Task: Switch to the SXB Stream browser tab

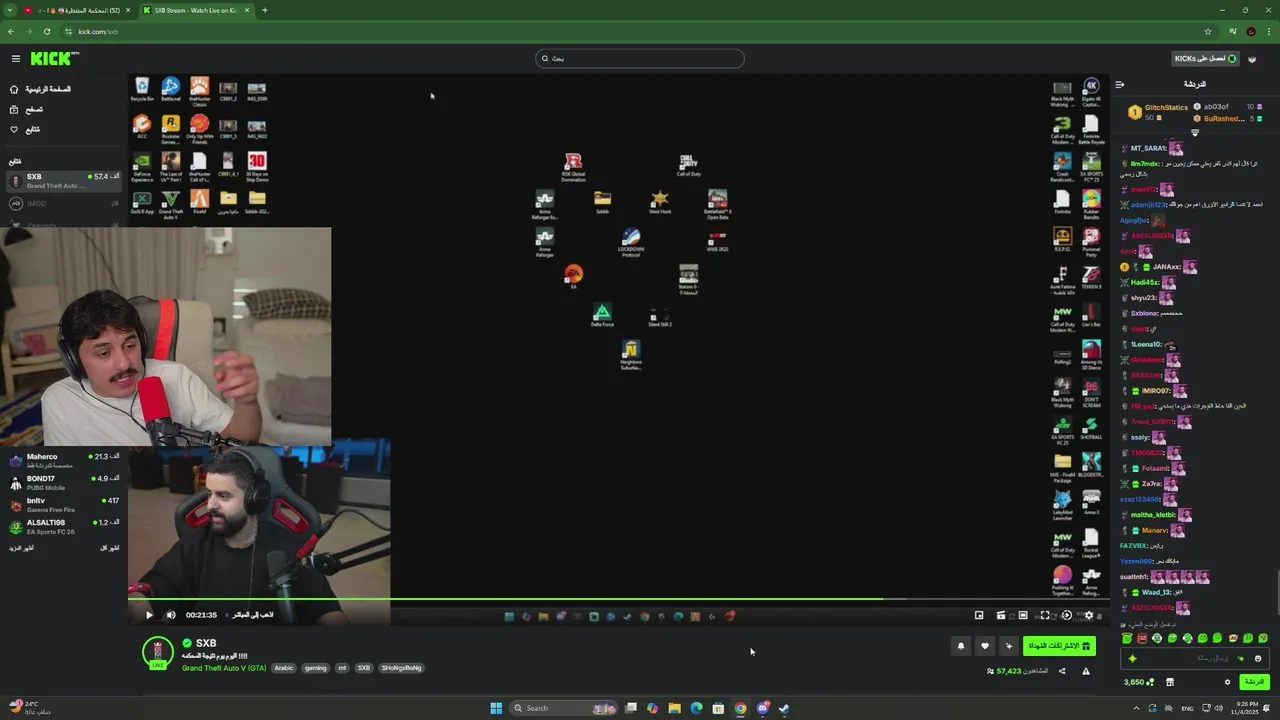Action: 195,10
